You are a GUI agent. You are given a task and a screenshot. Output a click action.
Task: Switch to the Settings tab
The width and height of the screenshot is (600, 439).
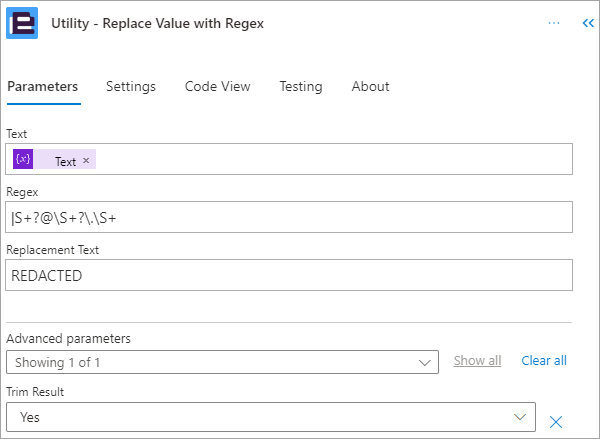[x=131, y=86]
